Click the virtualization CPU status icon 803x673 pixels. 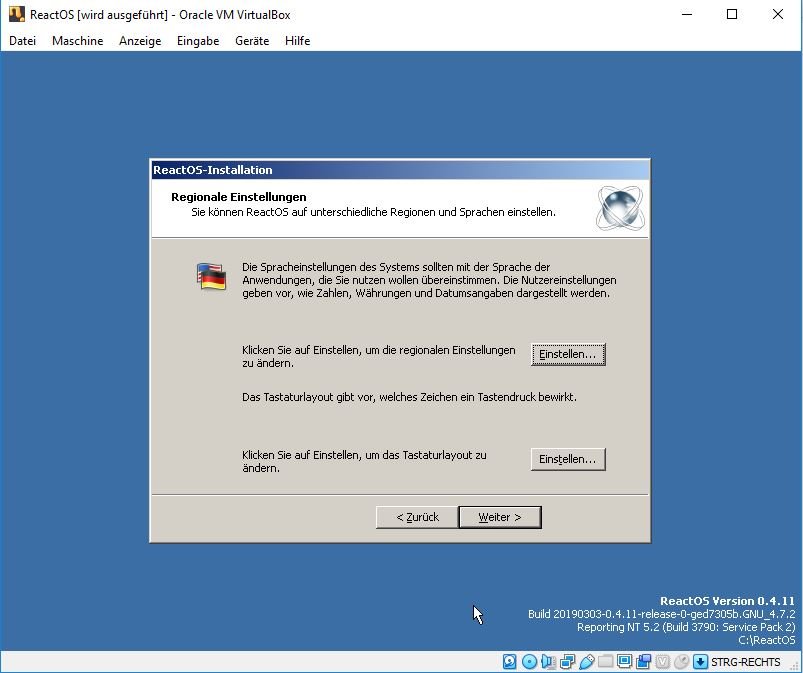point(663,661)
